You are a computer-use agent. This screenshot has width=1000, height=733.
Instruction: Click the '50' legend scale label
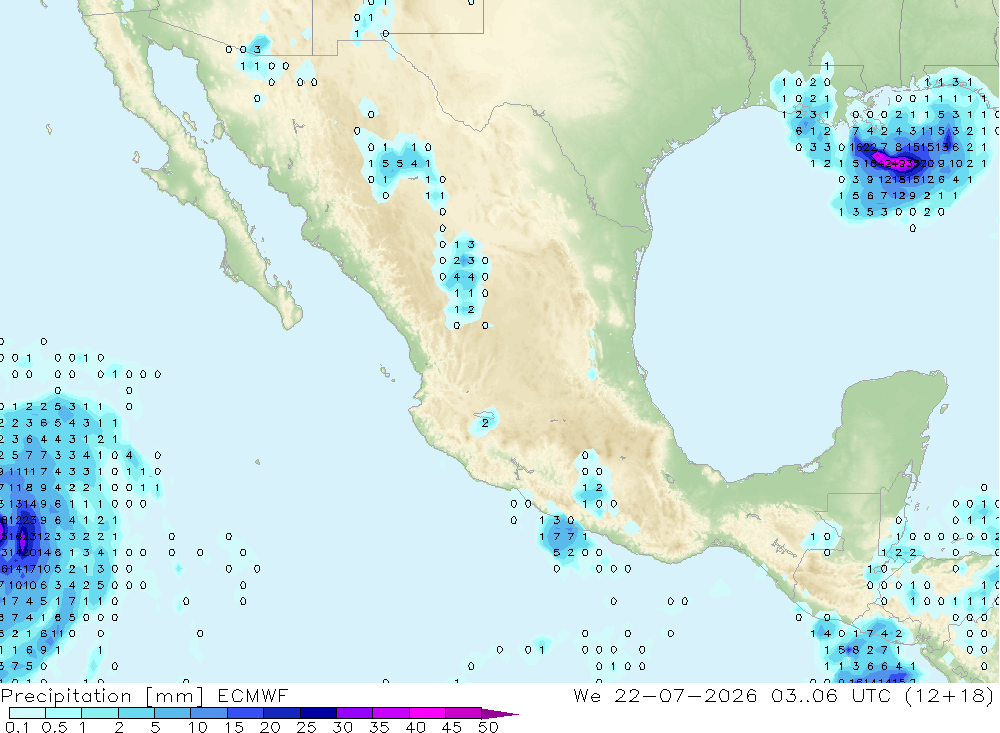coord(488,727)
